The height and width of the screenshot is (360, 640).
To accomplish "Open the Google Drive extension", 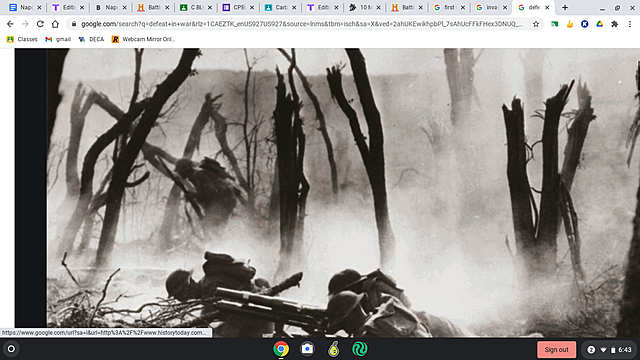I will [600, 24].
